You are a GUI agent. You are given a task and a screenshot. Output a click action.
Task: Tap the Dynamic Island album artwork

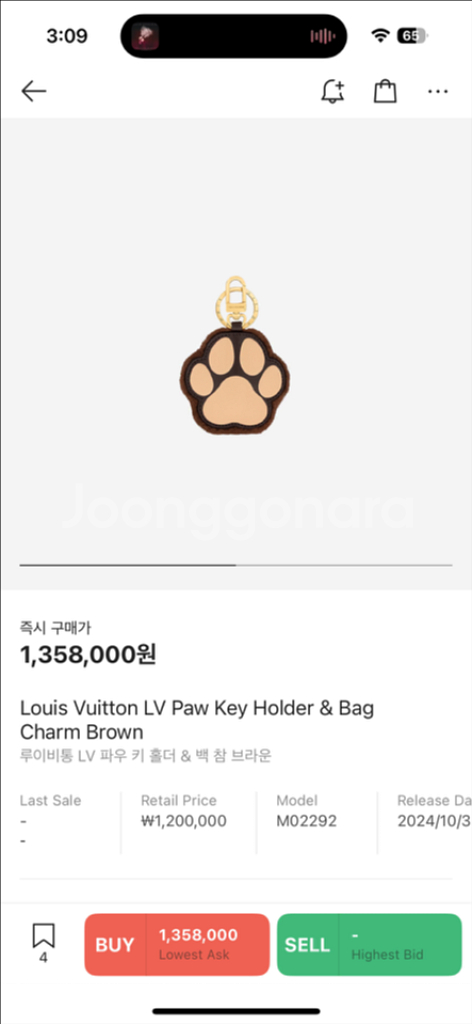[146, 36]
